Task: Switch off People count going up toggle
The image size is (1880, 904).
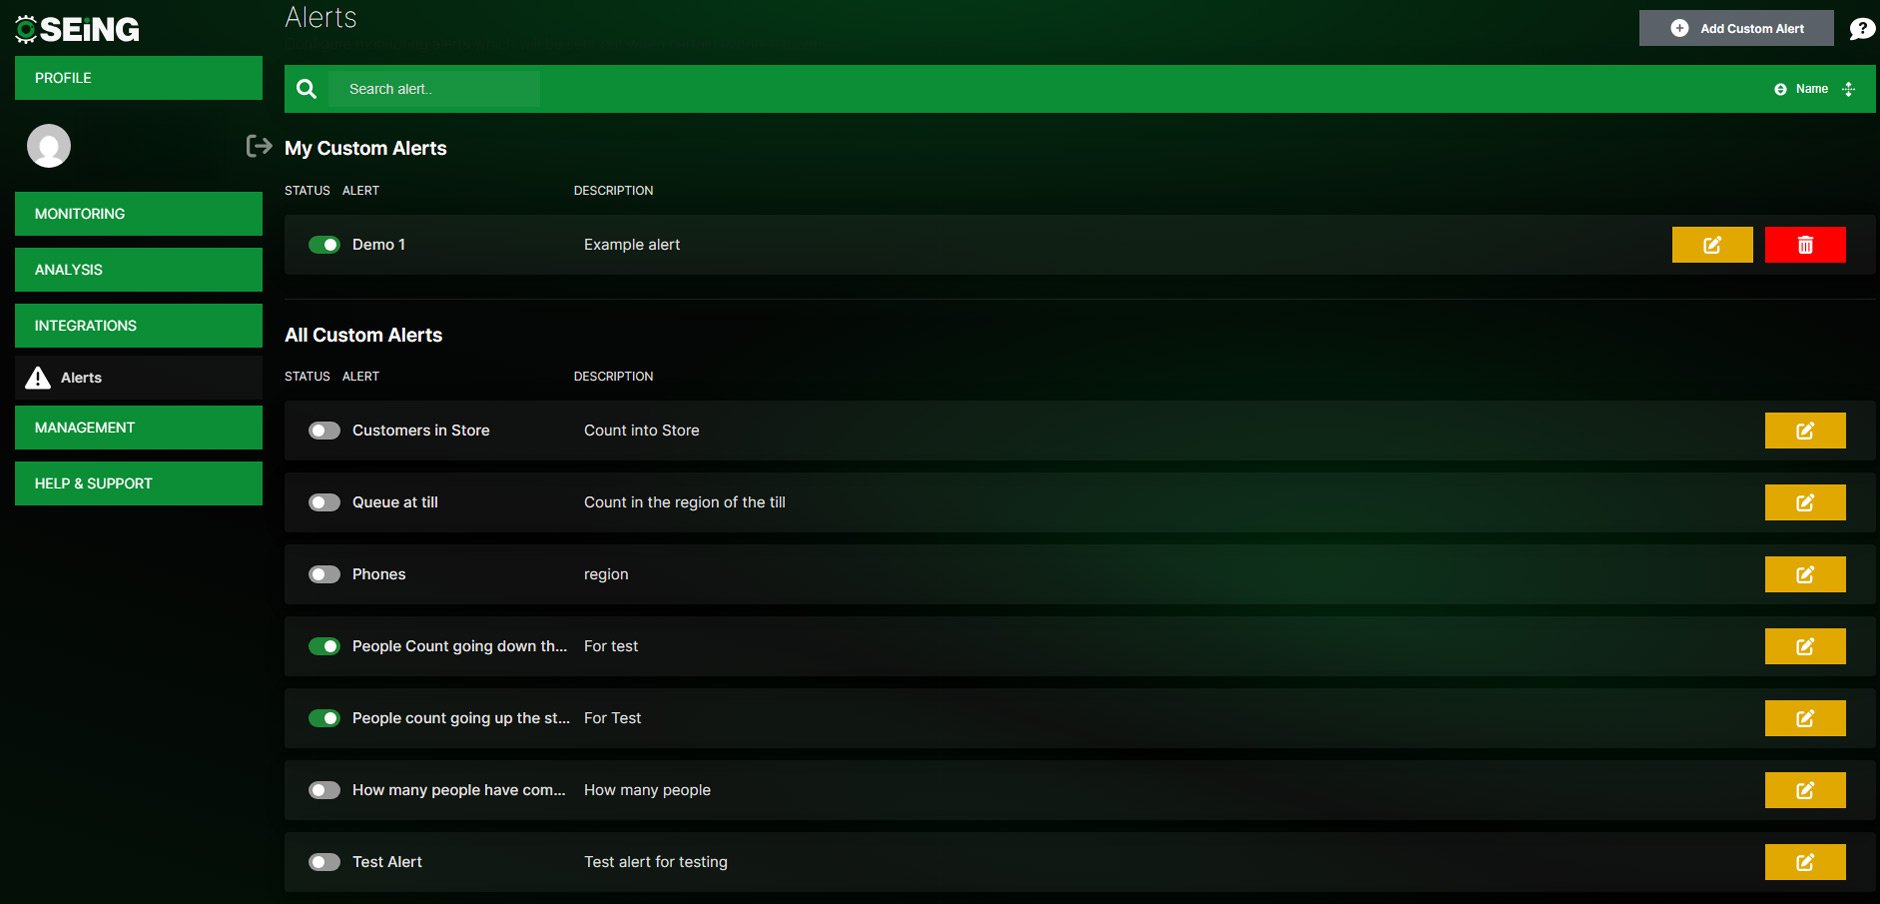Action: [x=324, y=719]
